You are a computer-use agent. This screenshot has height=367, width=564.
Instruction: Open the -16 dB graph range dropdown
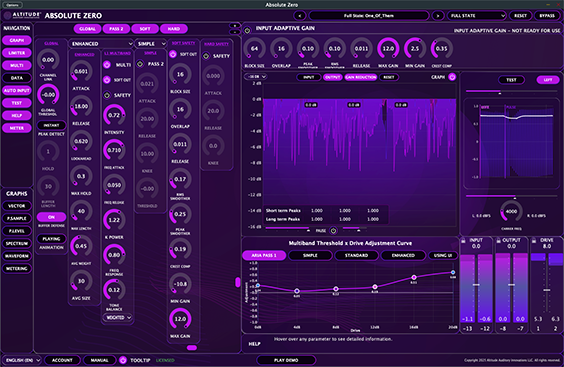(255, 77)
